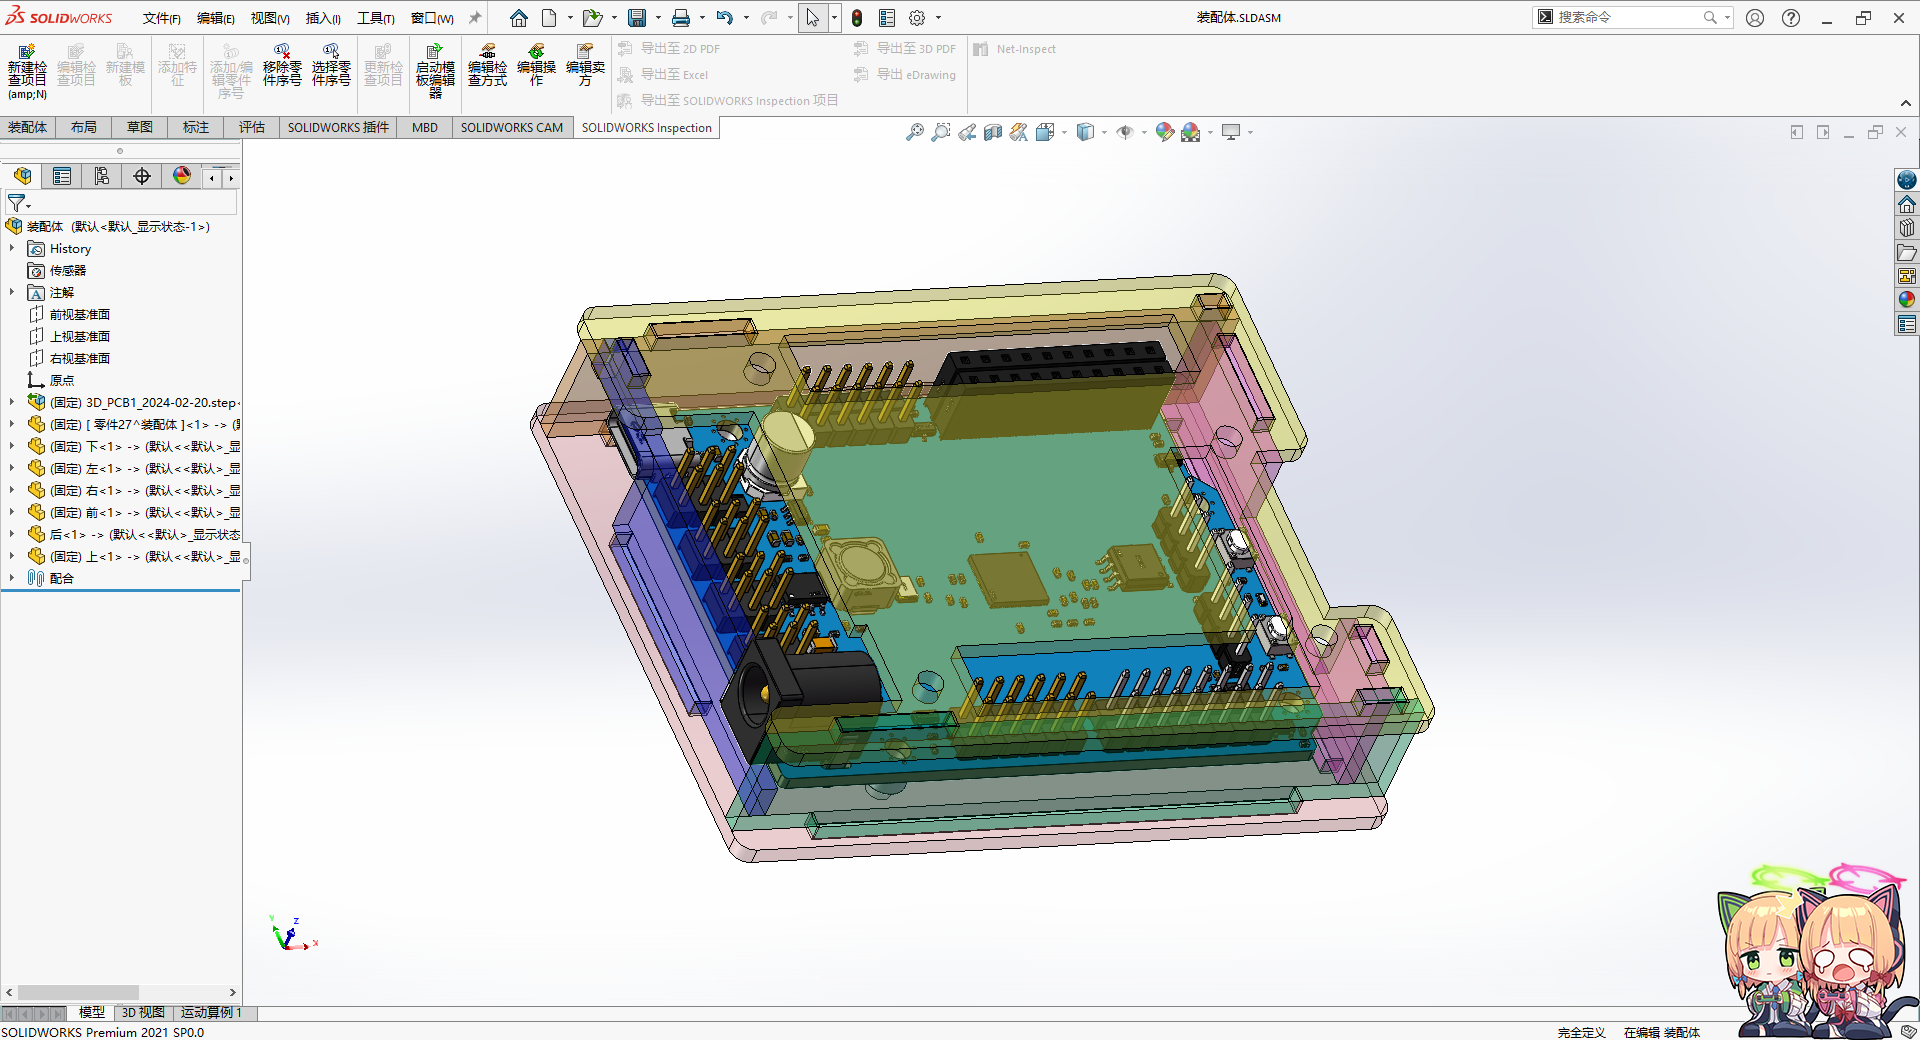
Task: Collapse the CommandManager ribbon chevron
Action: coord(1906,103)
